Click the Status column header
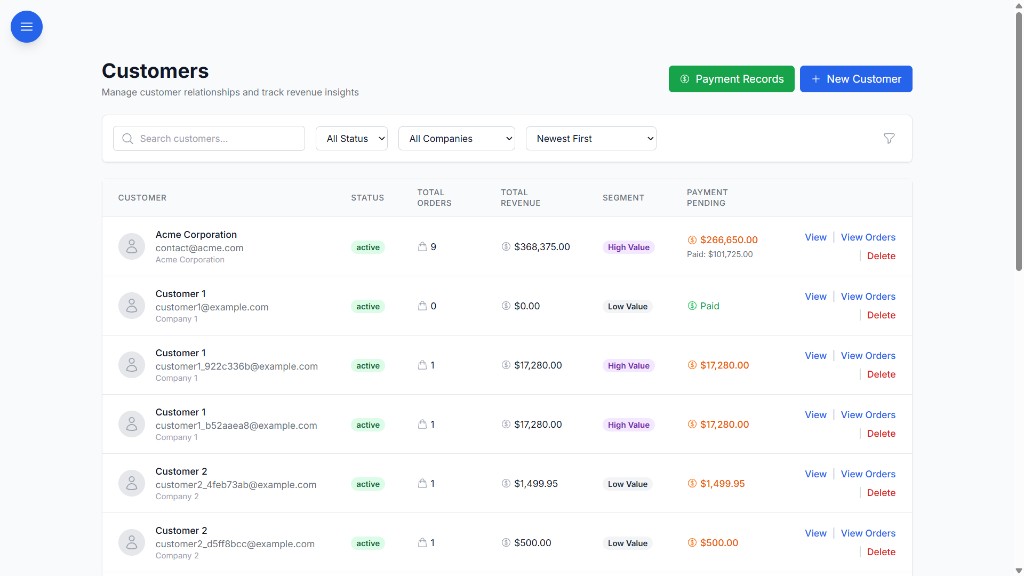The image size is (1024, 576). tap(368, 198)
